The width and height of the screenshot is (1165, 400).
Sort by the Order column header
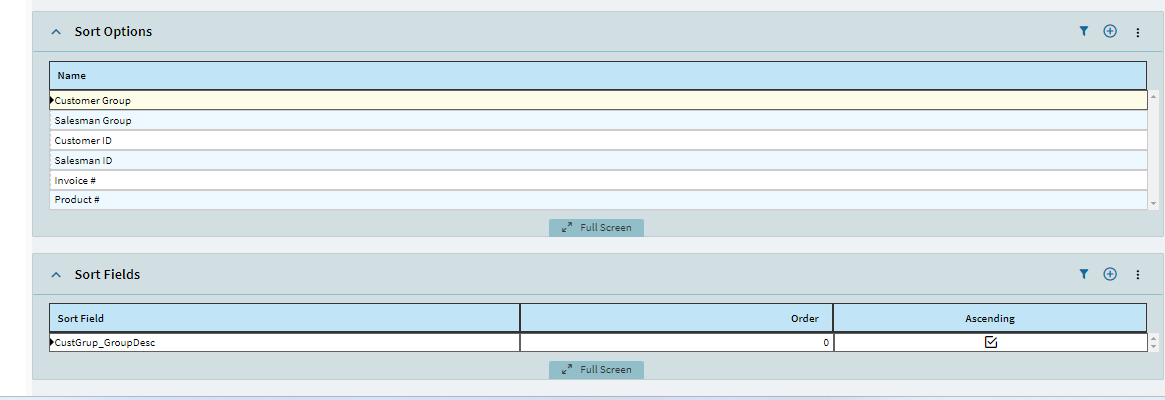(x=676, y=318)
